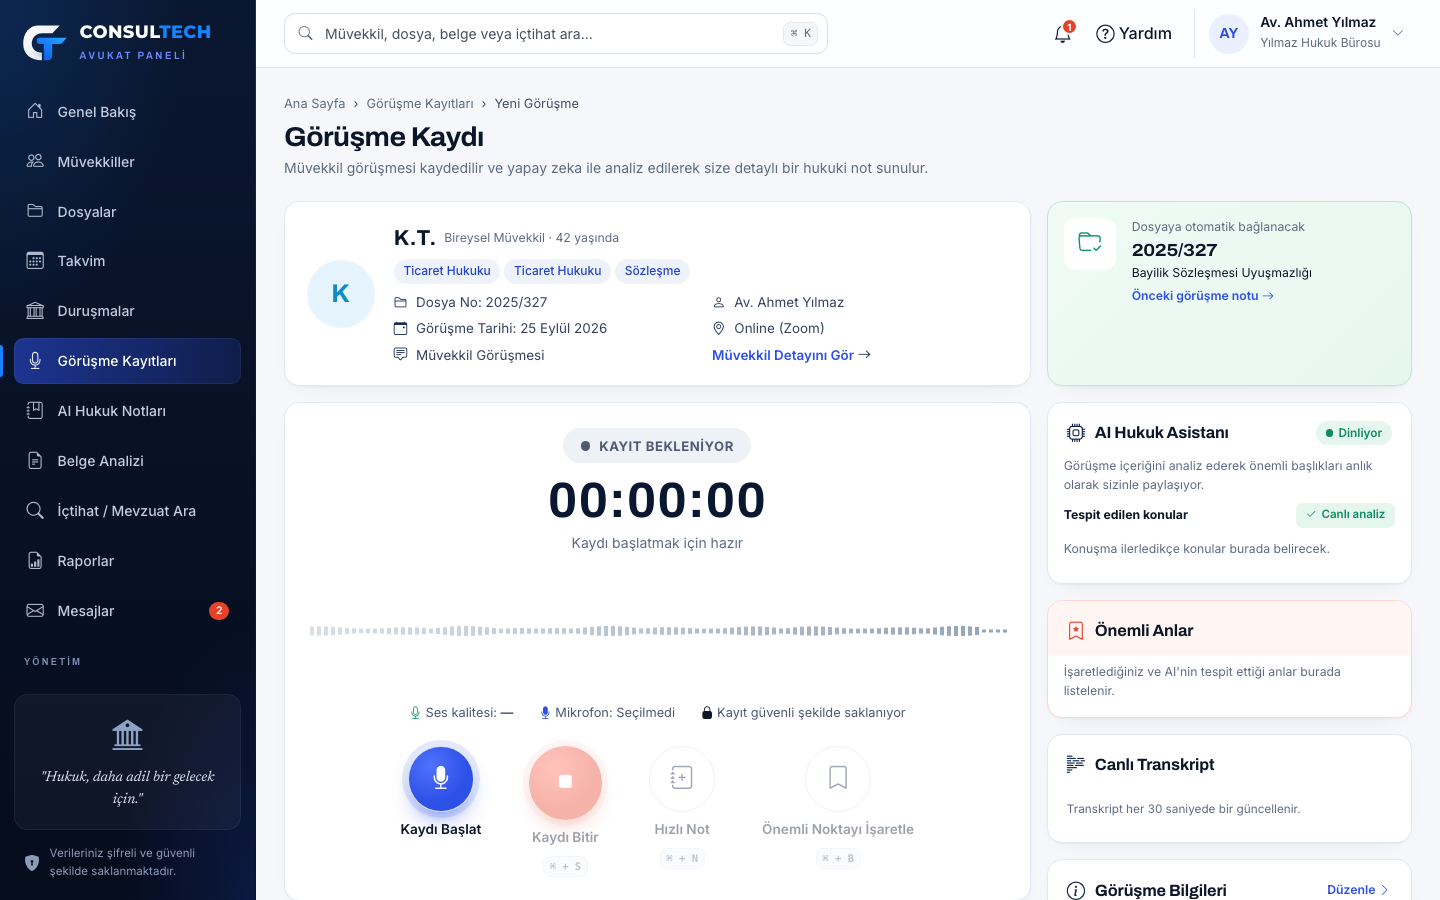Click the ConsulTech logo
The image size is (1440, 900).
point(117,41)
